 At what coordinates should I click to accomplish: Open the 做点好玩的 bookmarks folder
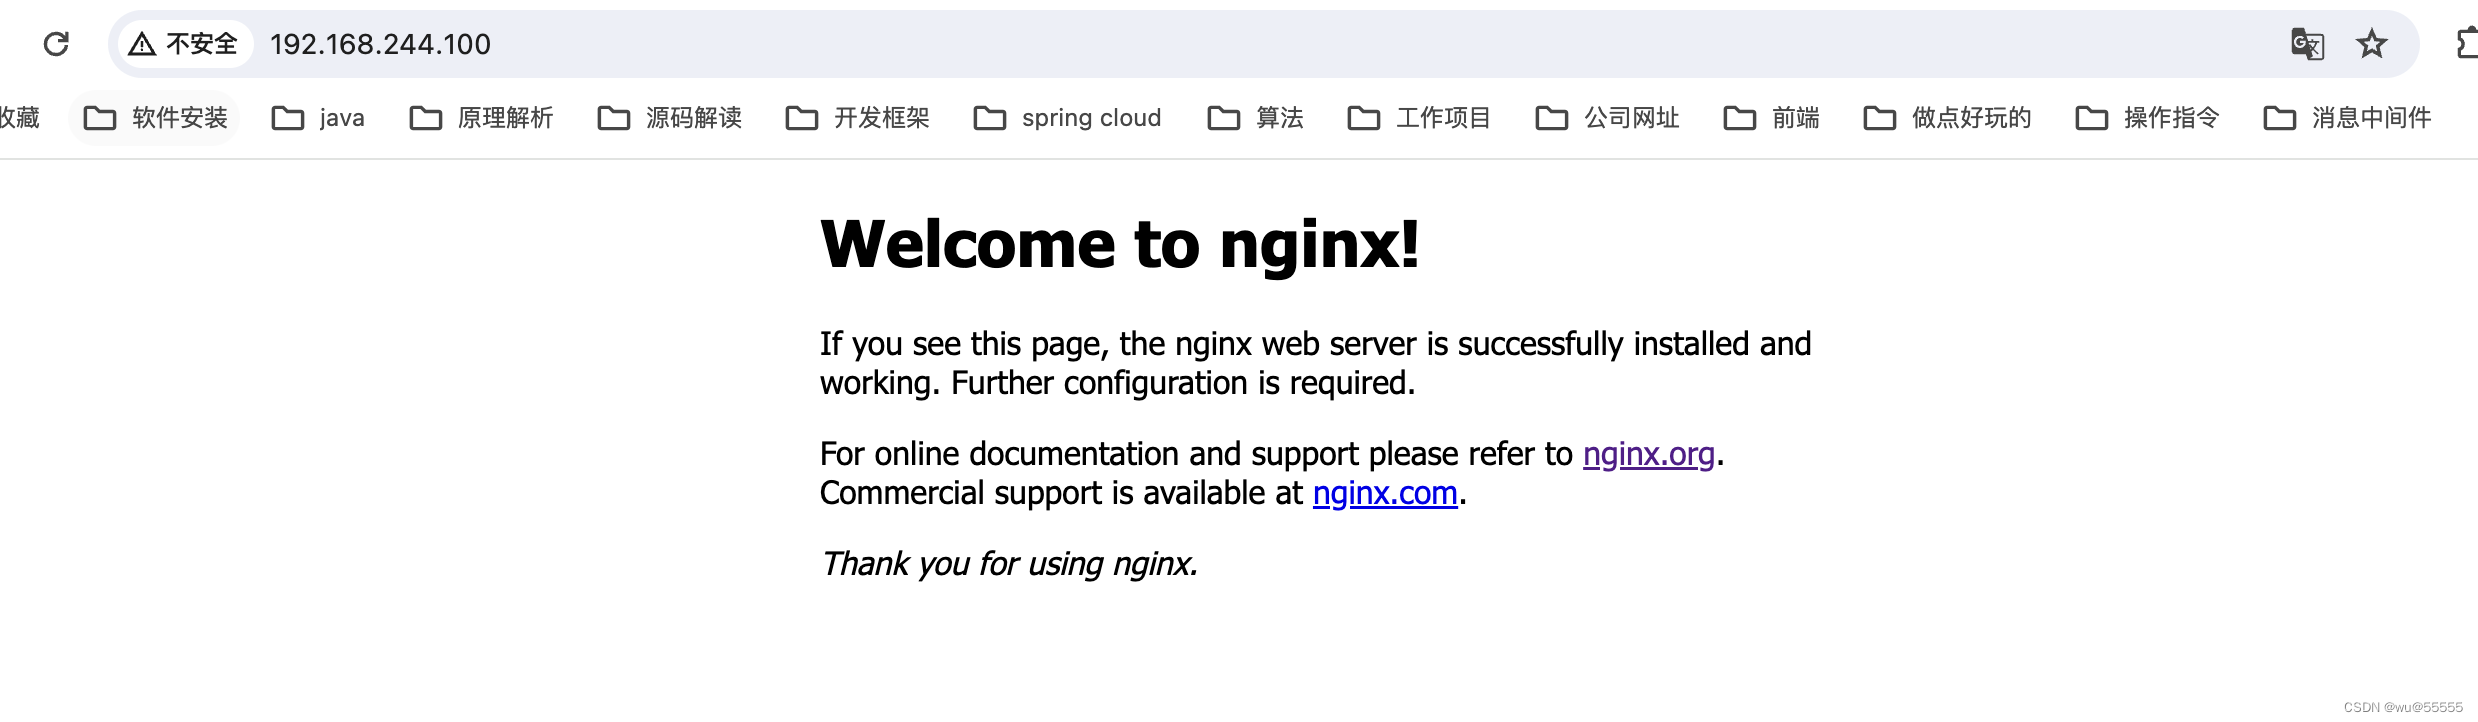pyautogui.click(x=1948, y=118)
